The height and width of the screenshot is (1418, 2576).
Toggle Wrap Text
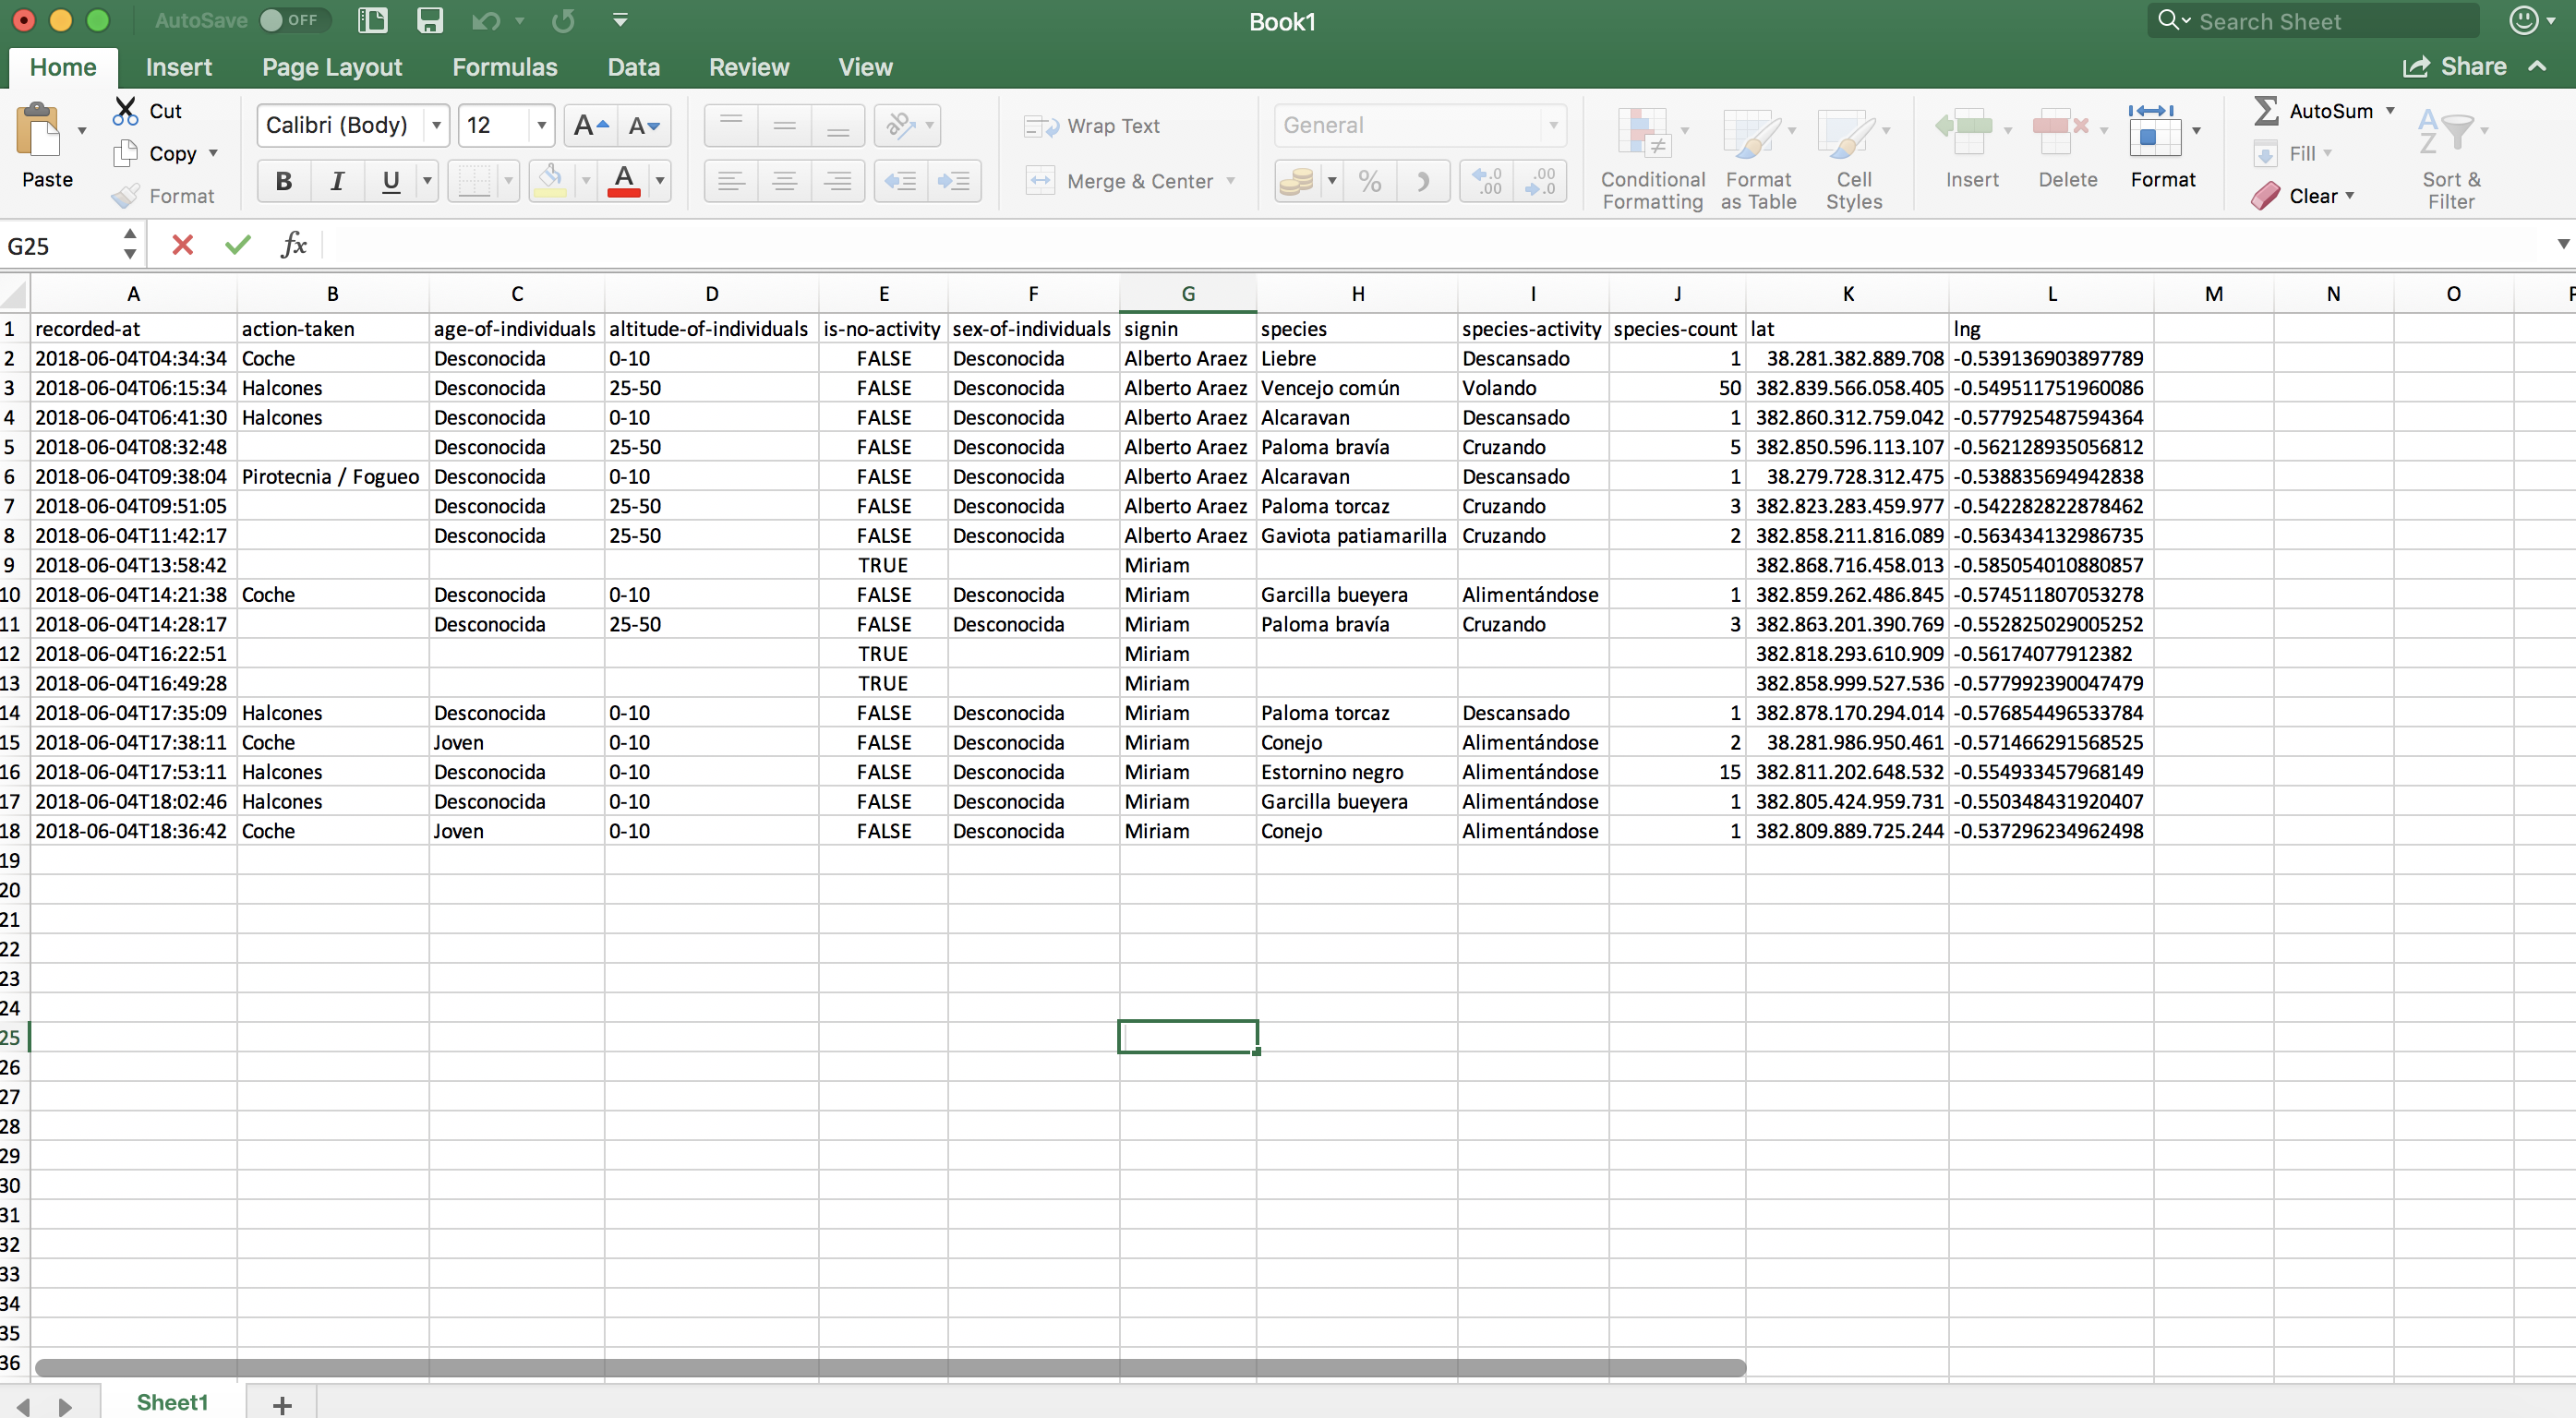pos(1092,126)
